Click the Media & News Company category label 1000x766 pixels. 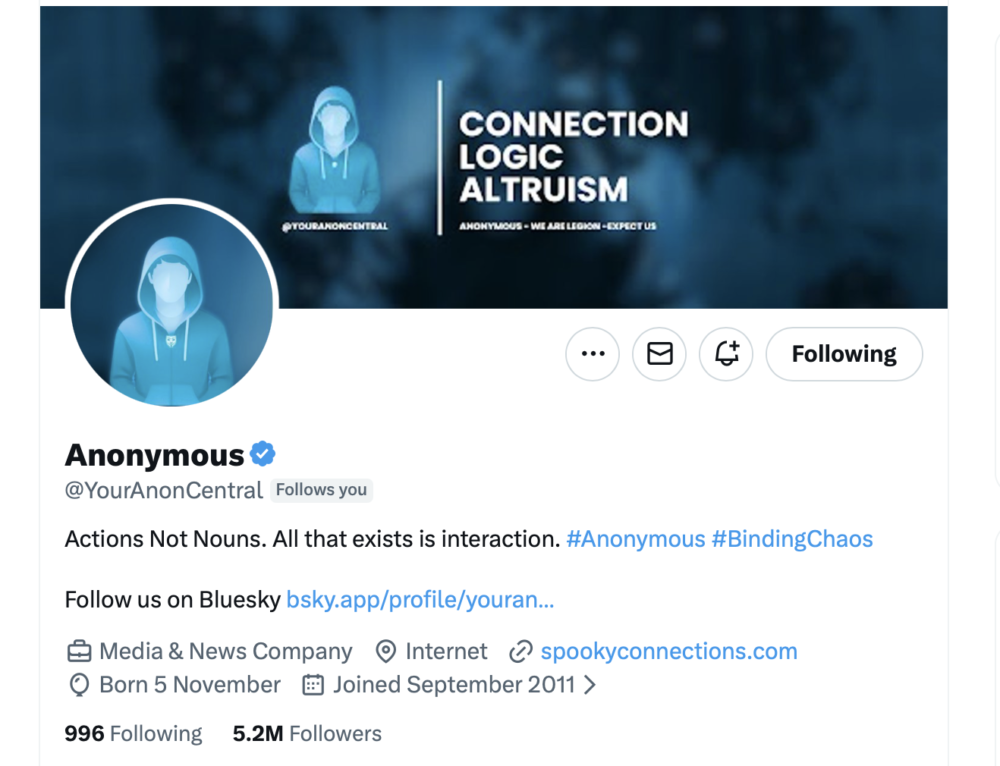click(225, 652)
